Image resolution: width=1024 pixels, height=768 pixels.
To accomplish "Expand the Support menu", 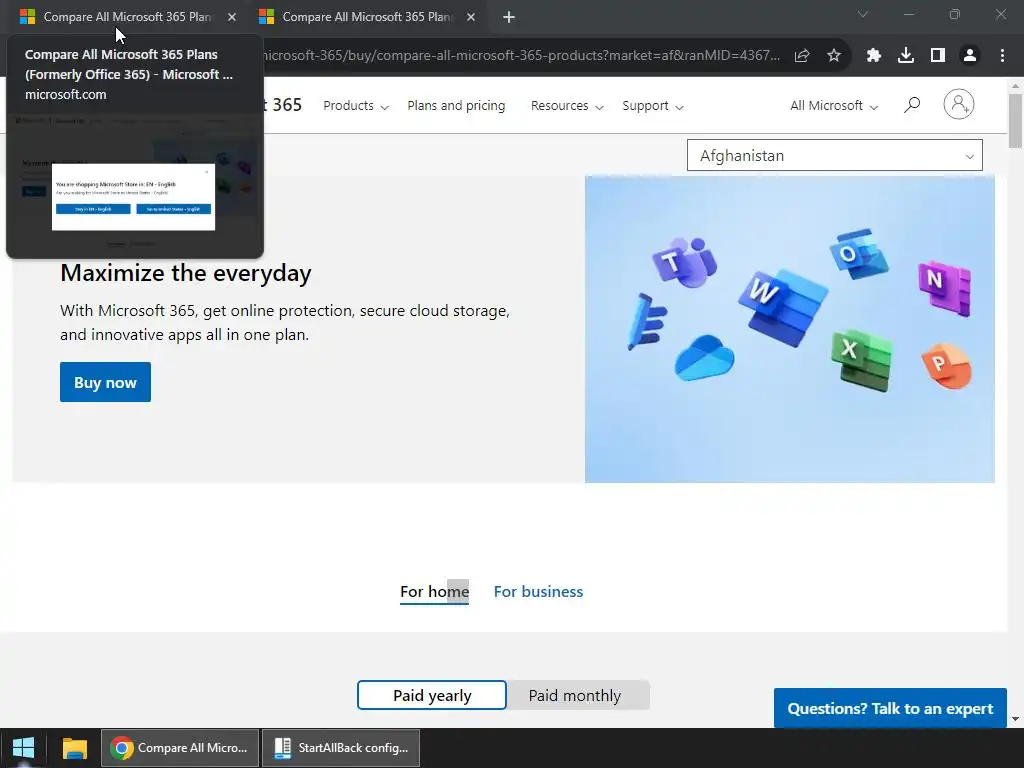I will [653, 106].
